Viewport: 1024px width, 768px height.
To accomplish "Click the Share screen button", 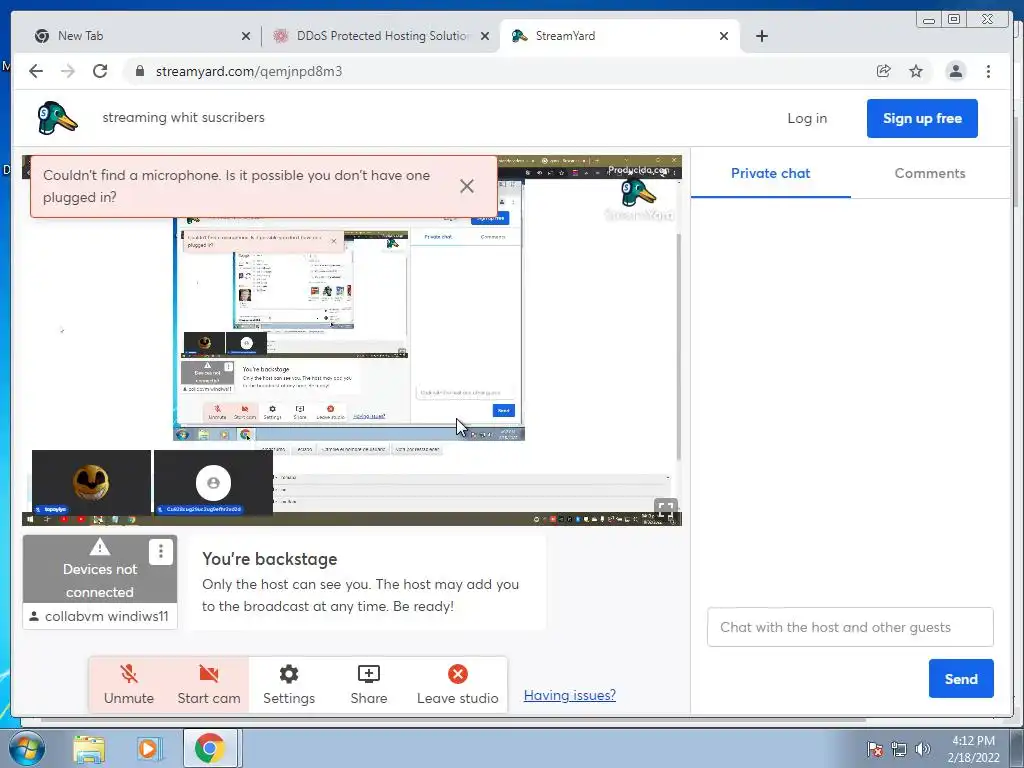I will [368, 684].
